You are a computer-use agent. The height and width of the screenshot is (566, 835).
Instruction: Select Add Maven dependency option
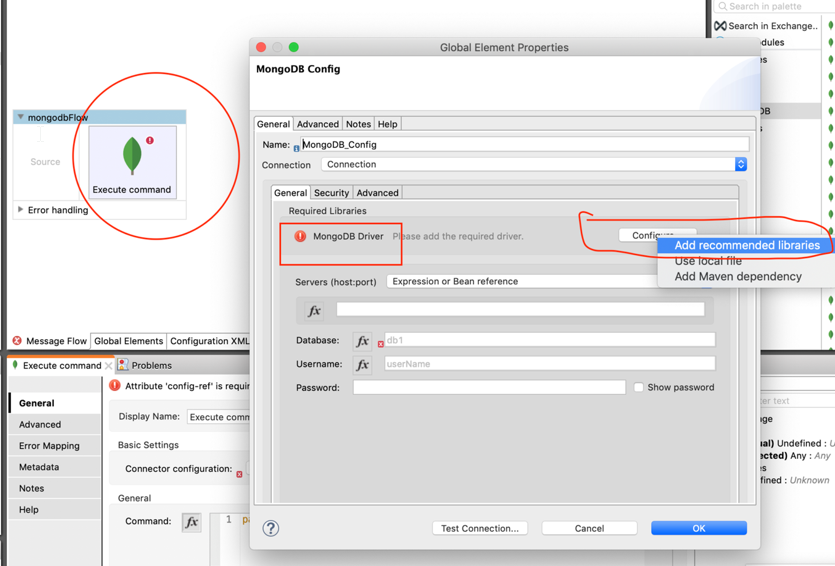pyautogui.click(x=738, y=276)
